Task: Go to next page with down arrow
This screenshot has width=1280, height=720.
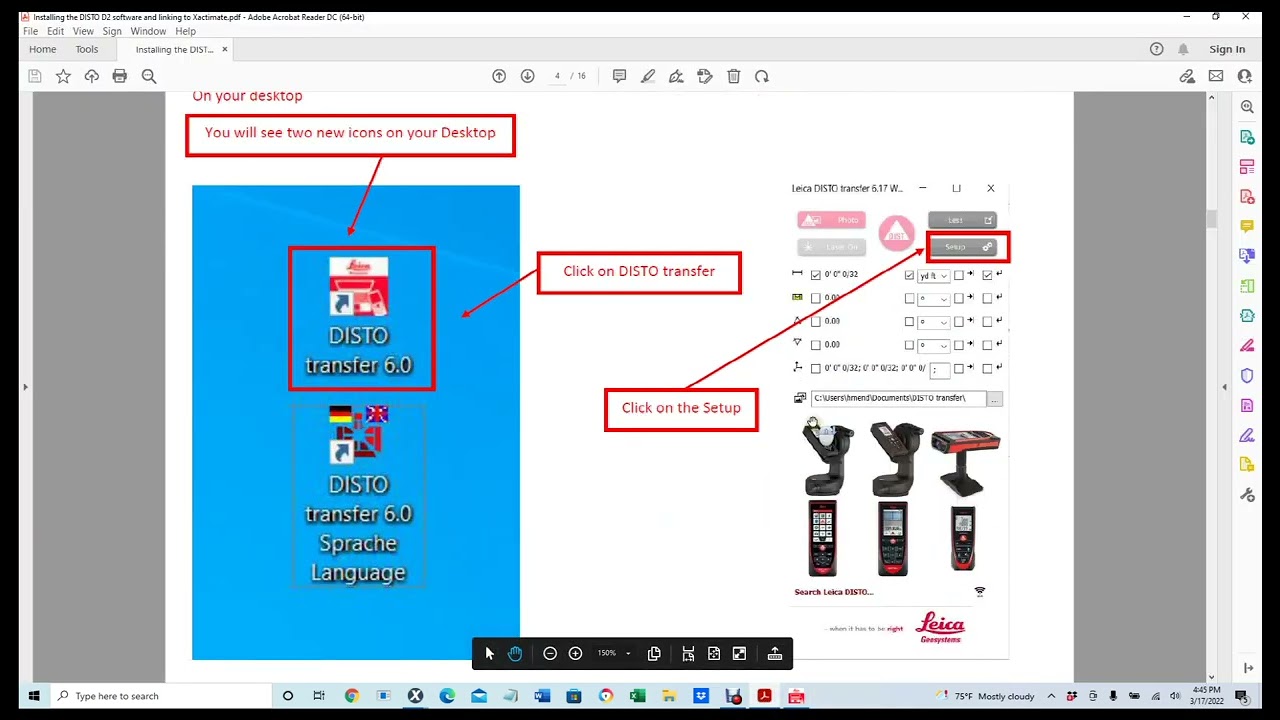Action: tap(528, 76)
